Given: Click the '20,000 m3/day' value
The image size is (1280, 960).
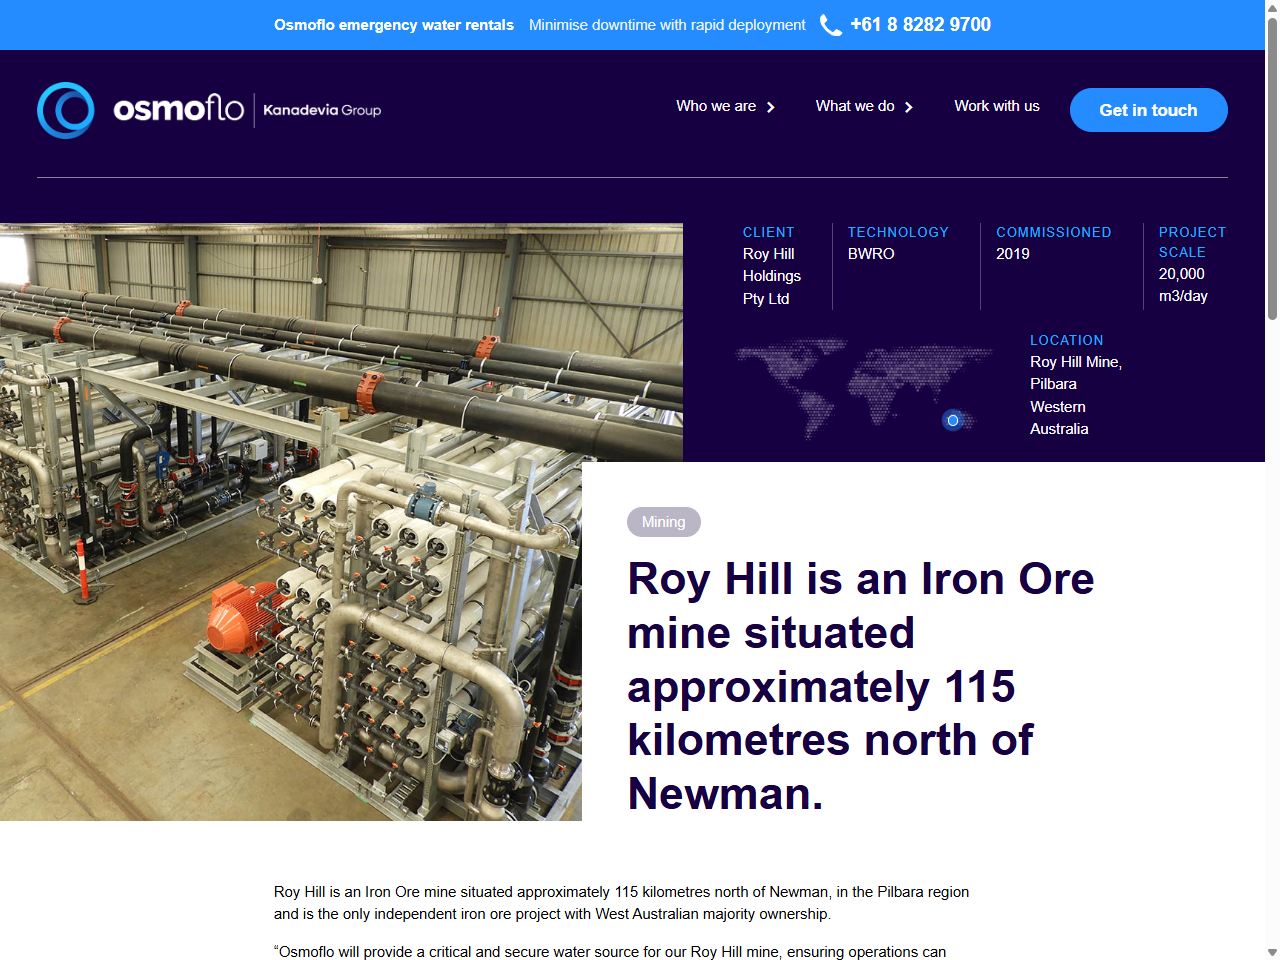Looking at the screenshot, I should pyautogui.click(x=1183, y=285).
